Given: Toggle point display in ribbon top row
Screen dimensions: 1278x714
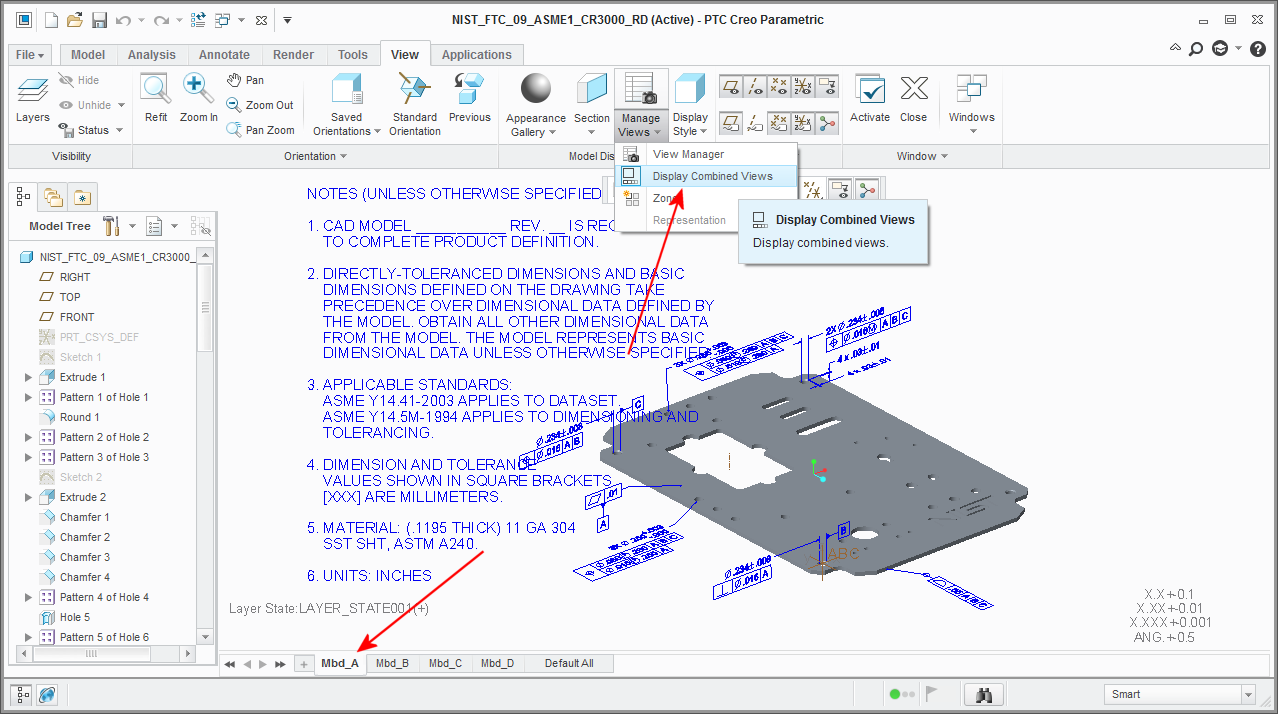Looking at the screenshot, I should coord(779,87).
